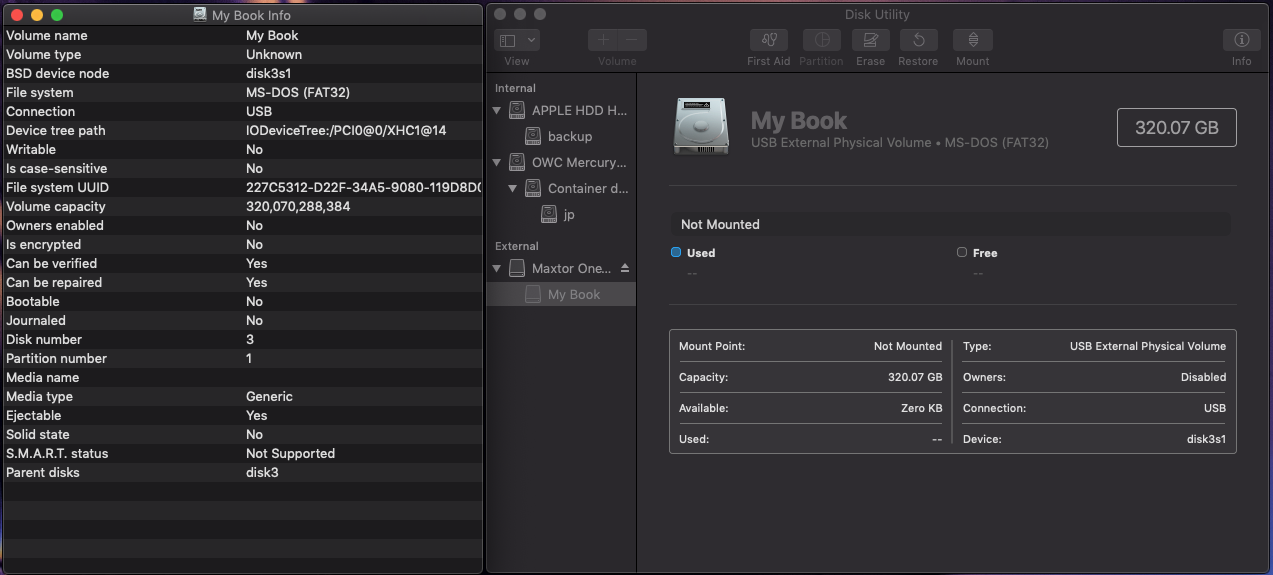Mount the My Book volume

point(972,40)
